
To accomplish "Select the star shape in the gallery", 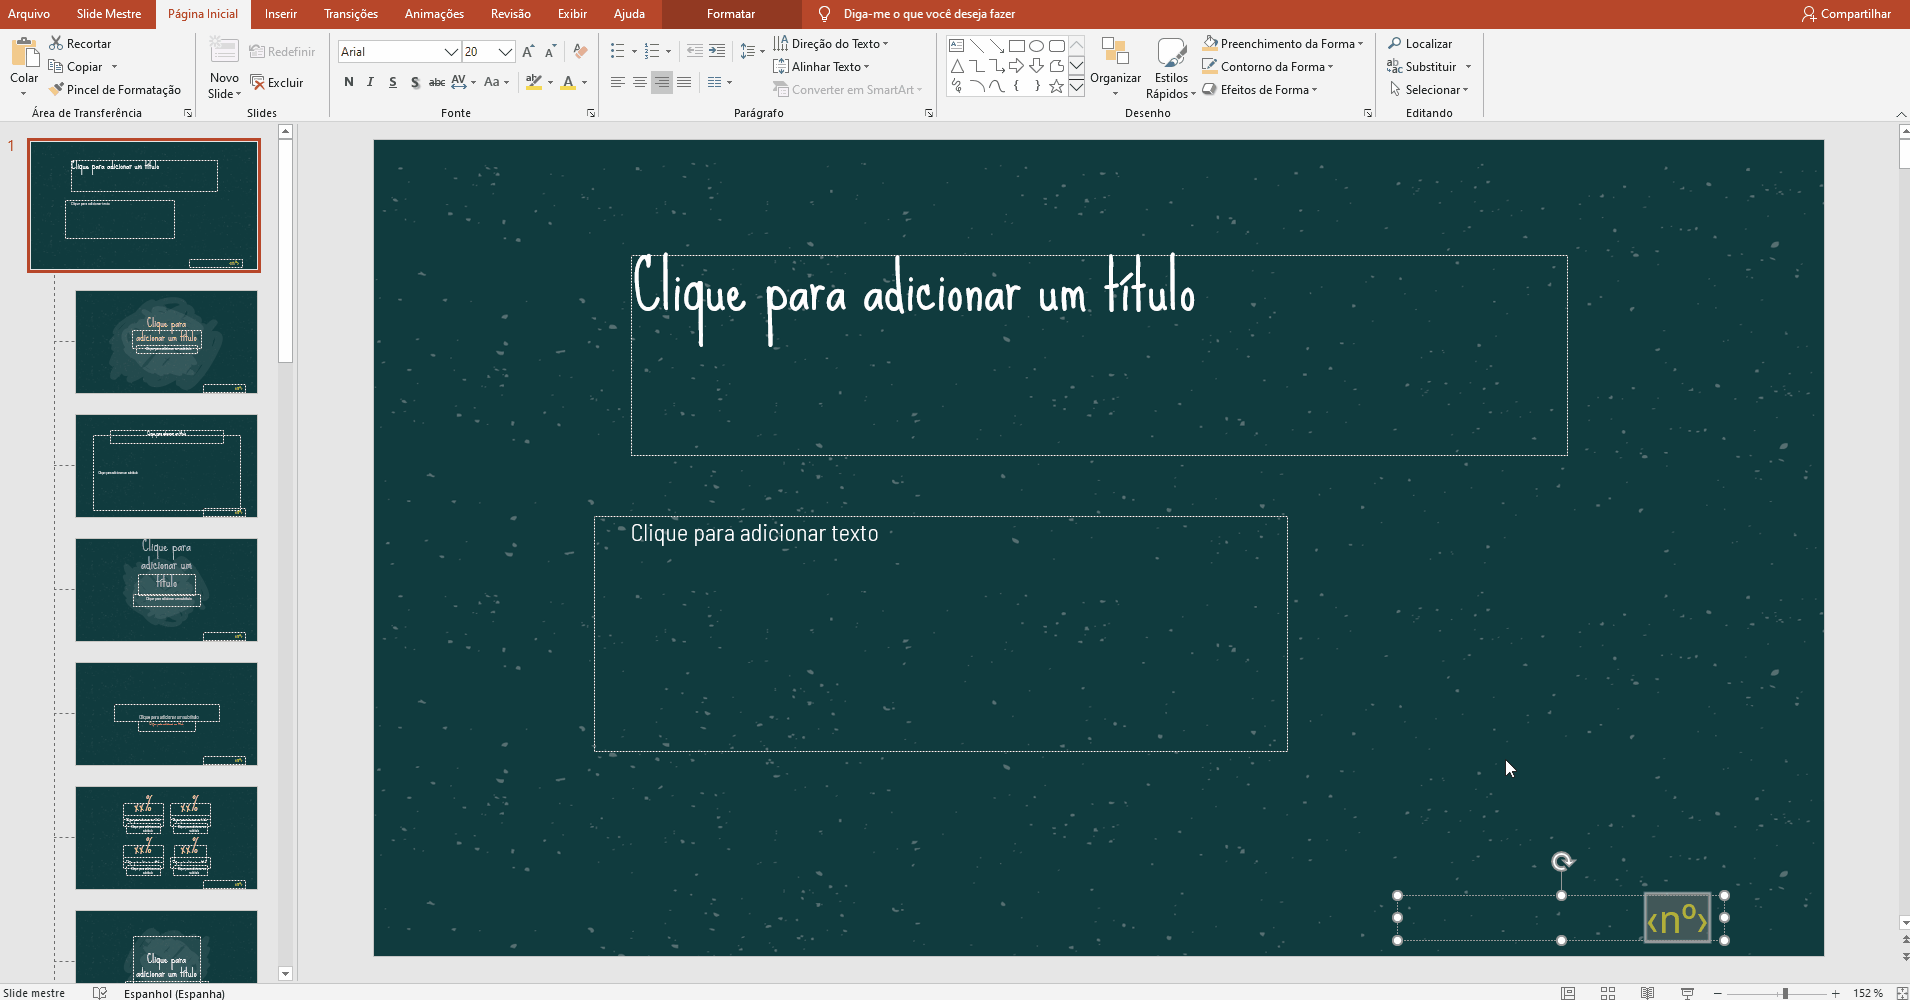I will click(x=1056, y=86).
